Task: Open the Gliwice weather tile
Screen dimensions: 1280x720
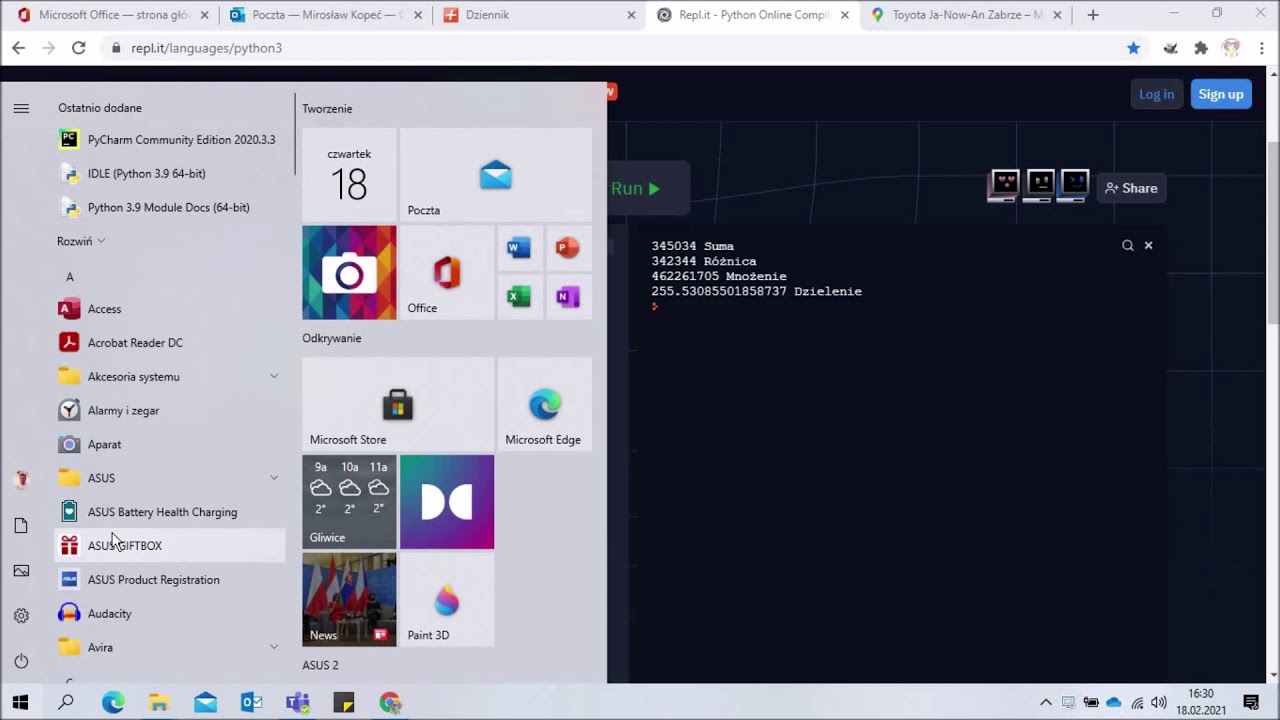Action: point(349,502)
